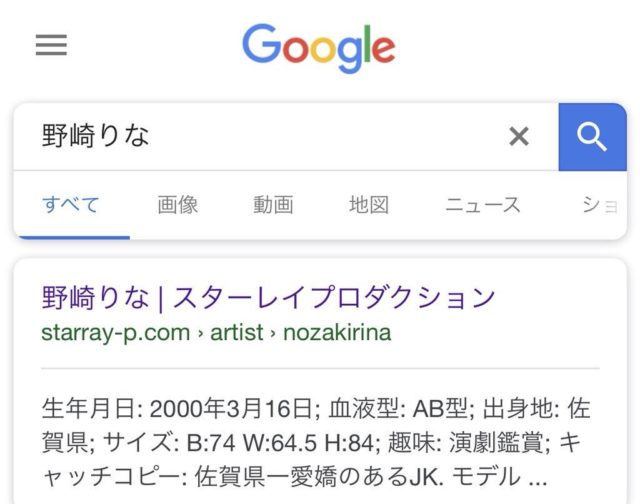The width and height of the screenshot is (640, 504).
Task: Clear the search query with the X icon
Action: pyautogui.click(x=518, y=137)
